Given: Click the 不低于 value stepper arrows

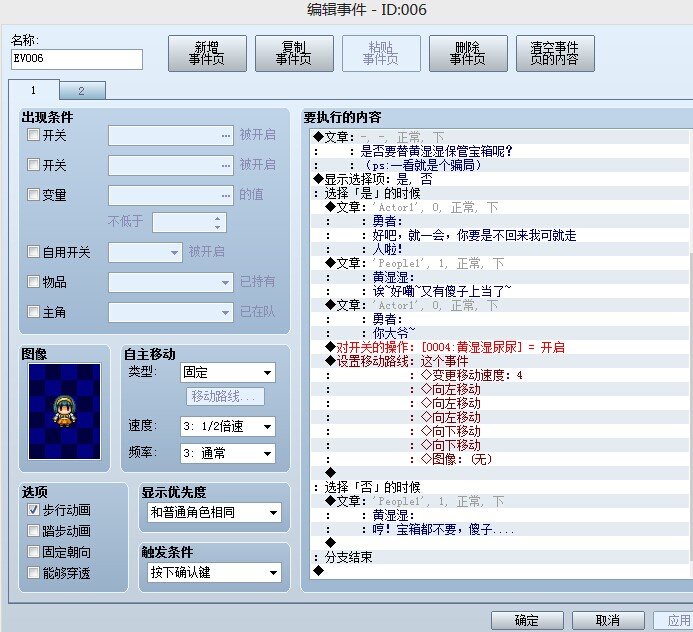Looking at the screenshot, I should pyautogui.click(x=217, y=222).
